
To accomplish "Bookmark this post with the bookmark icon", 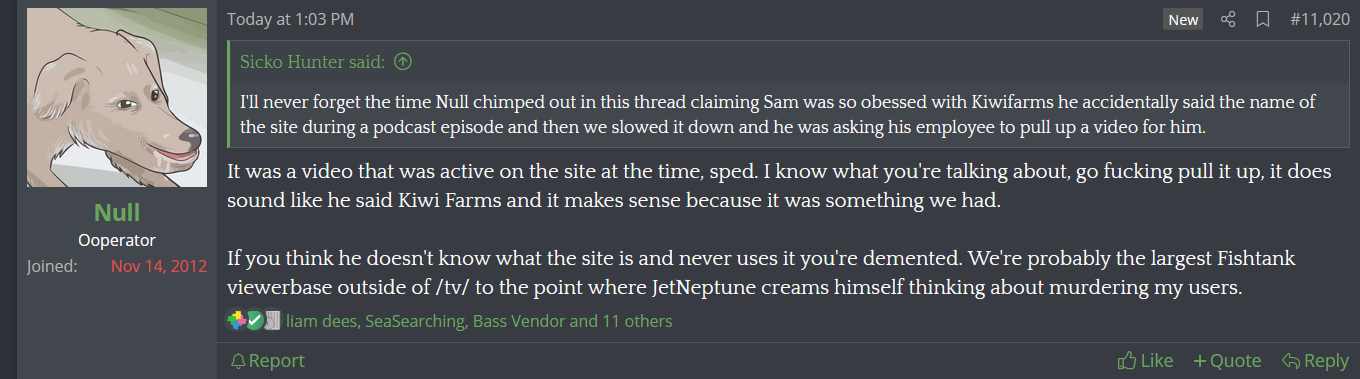I will [x=1263, y=19].
